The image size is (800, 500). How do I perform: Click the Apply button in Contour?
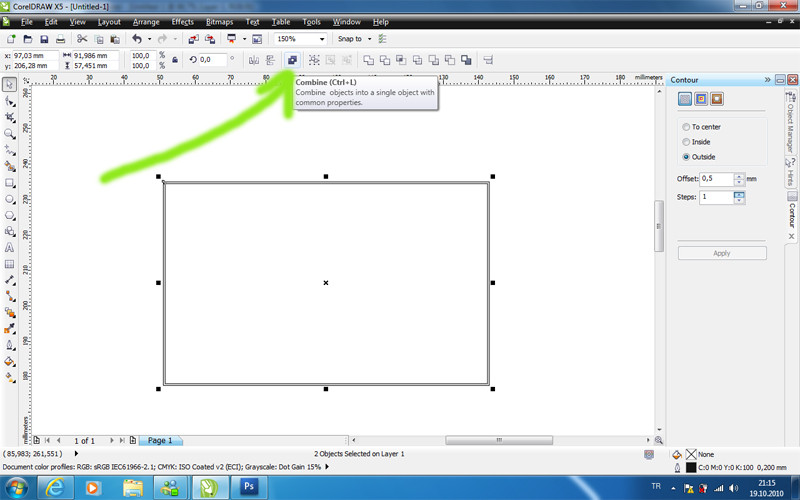pyautogui.click(x=722, y=253)
